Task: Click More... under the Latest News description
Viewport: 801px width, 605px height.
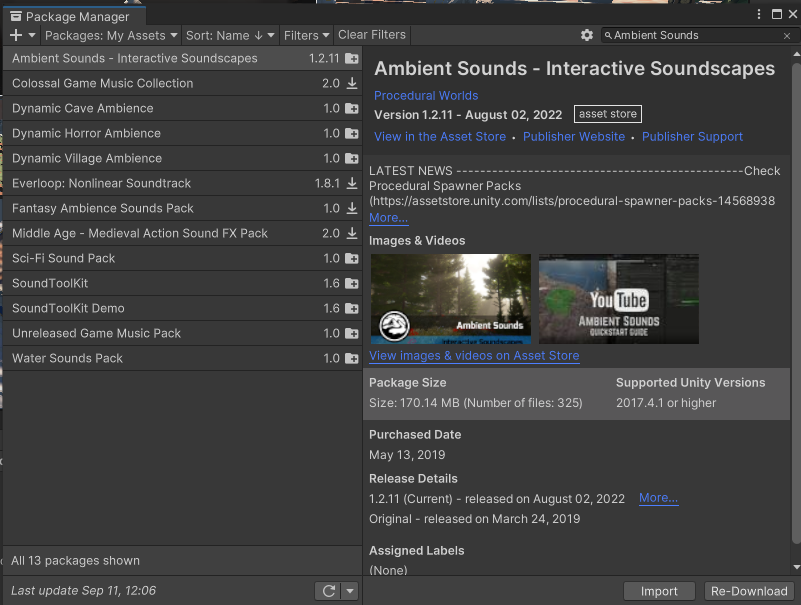Action: 388,218
